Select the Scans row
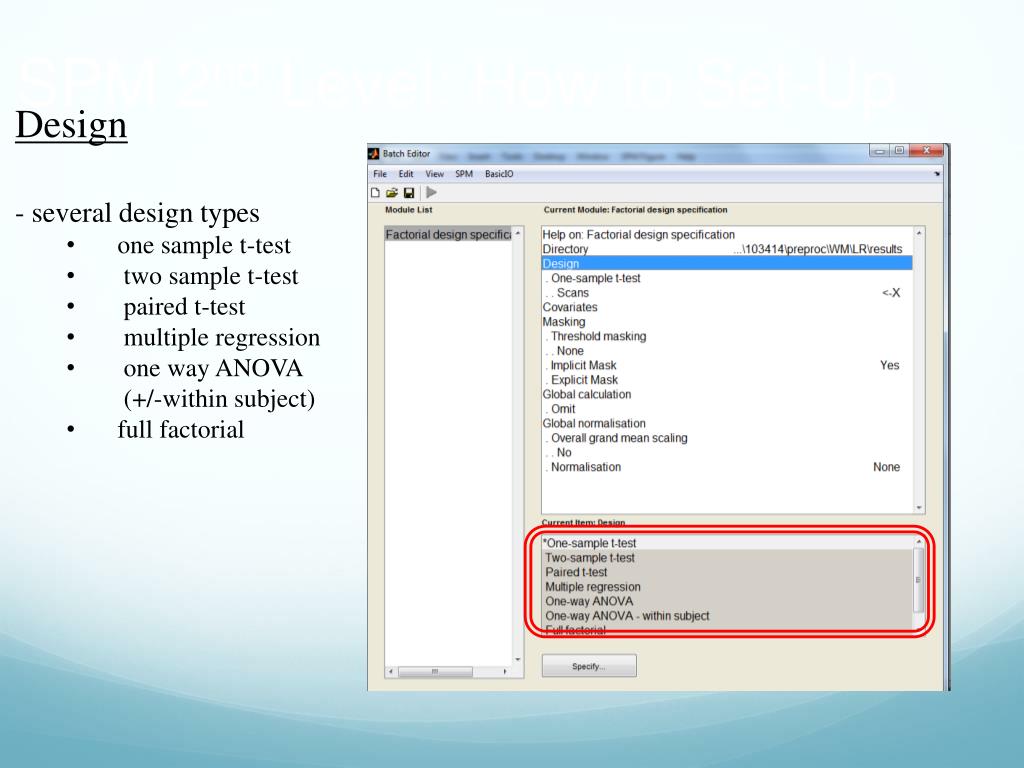Image resolution: width=1024 pixels, height=768 pixels. click(x=727, y=293)
